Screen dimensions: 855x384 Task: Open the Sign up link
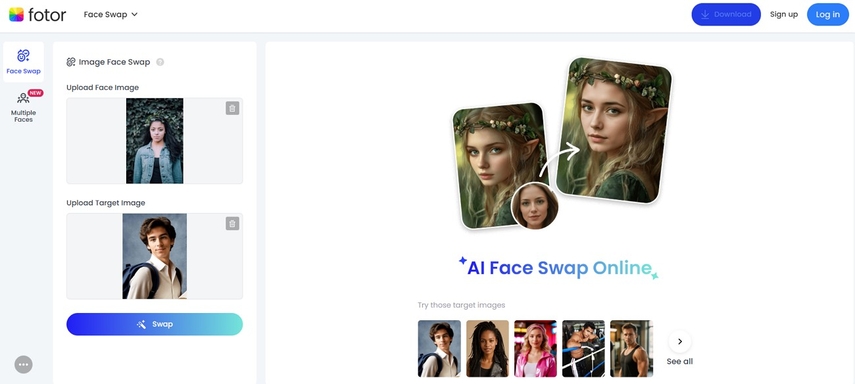tap(784, 15)
